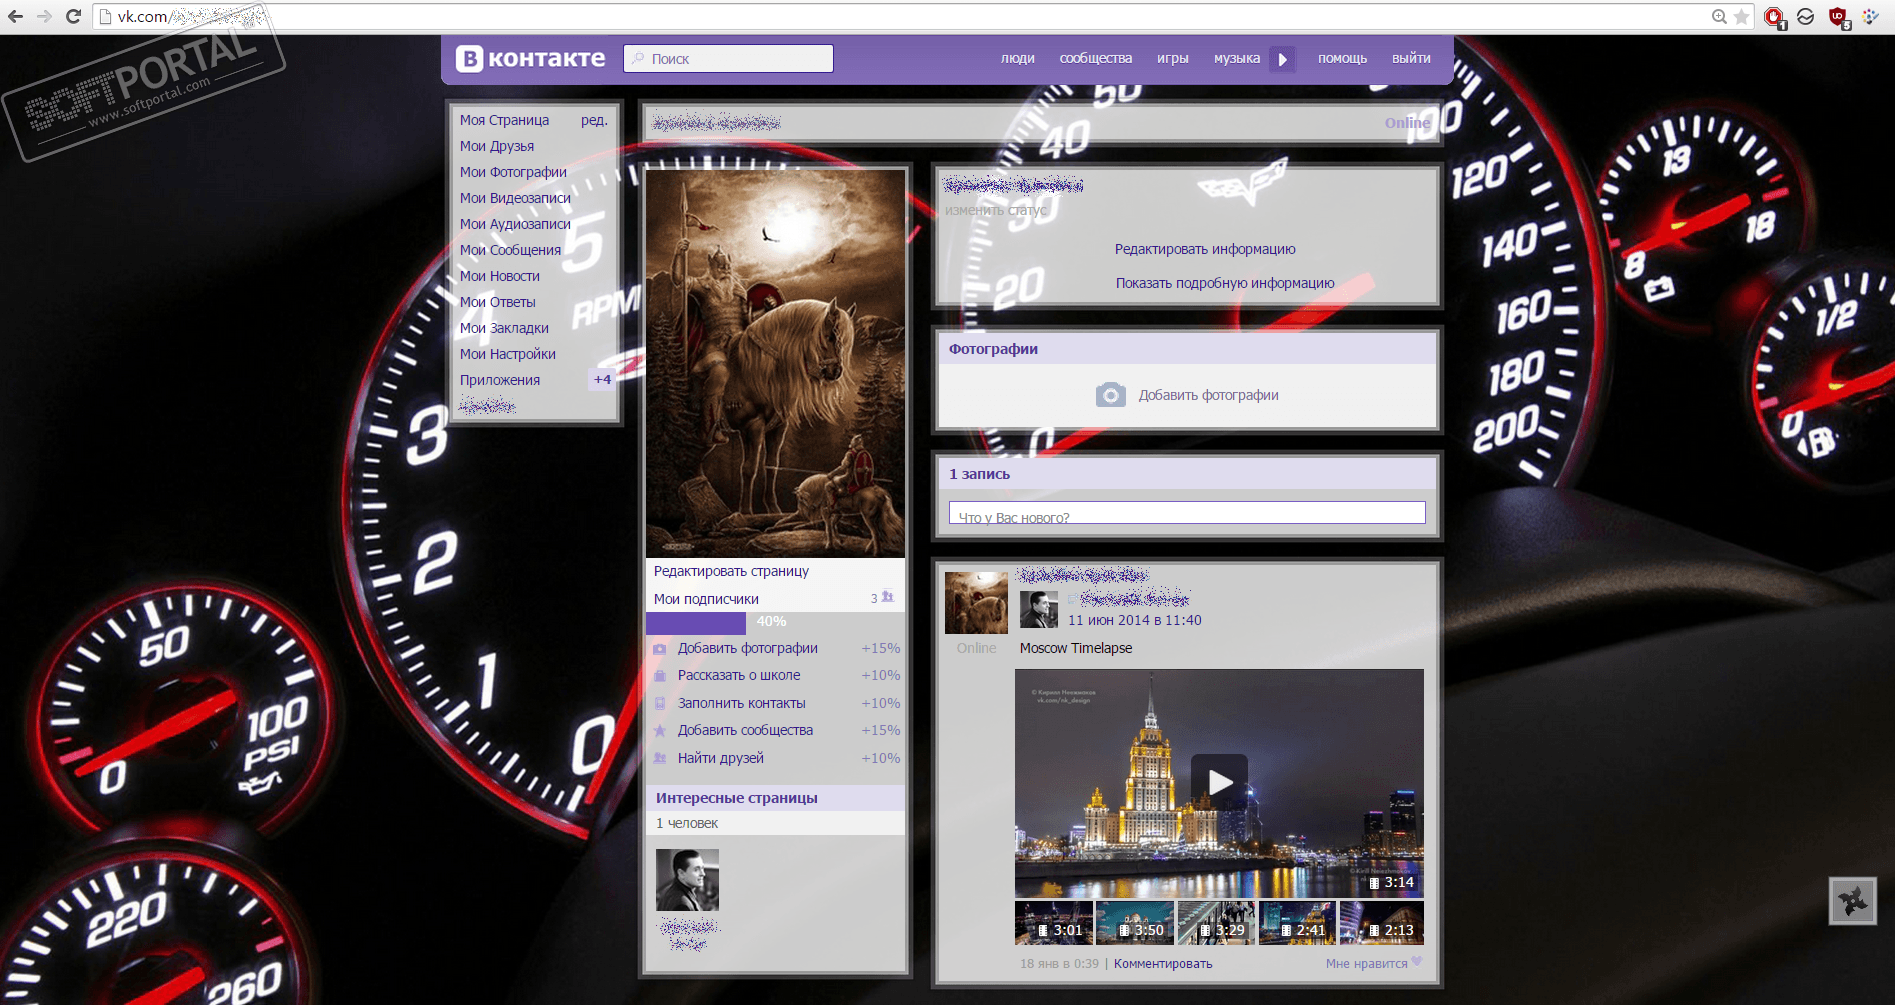Viewport: 1895px width, 1005px height.
Task: Expand Показать подробную информацию
Action: pyautogui.click(x=1225, y=283)
